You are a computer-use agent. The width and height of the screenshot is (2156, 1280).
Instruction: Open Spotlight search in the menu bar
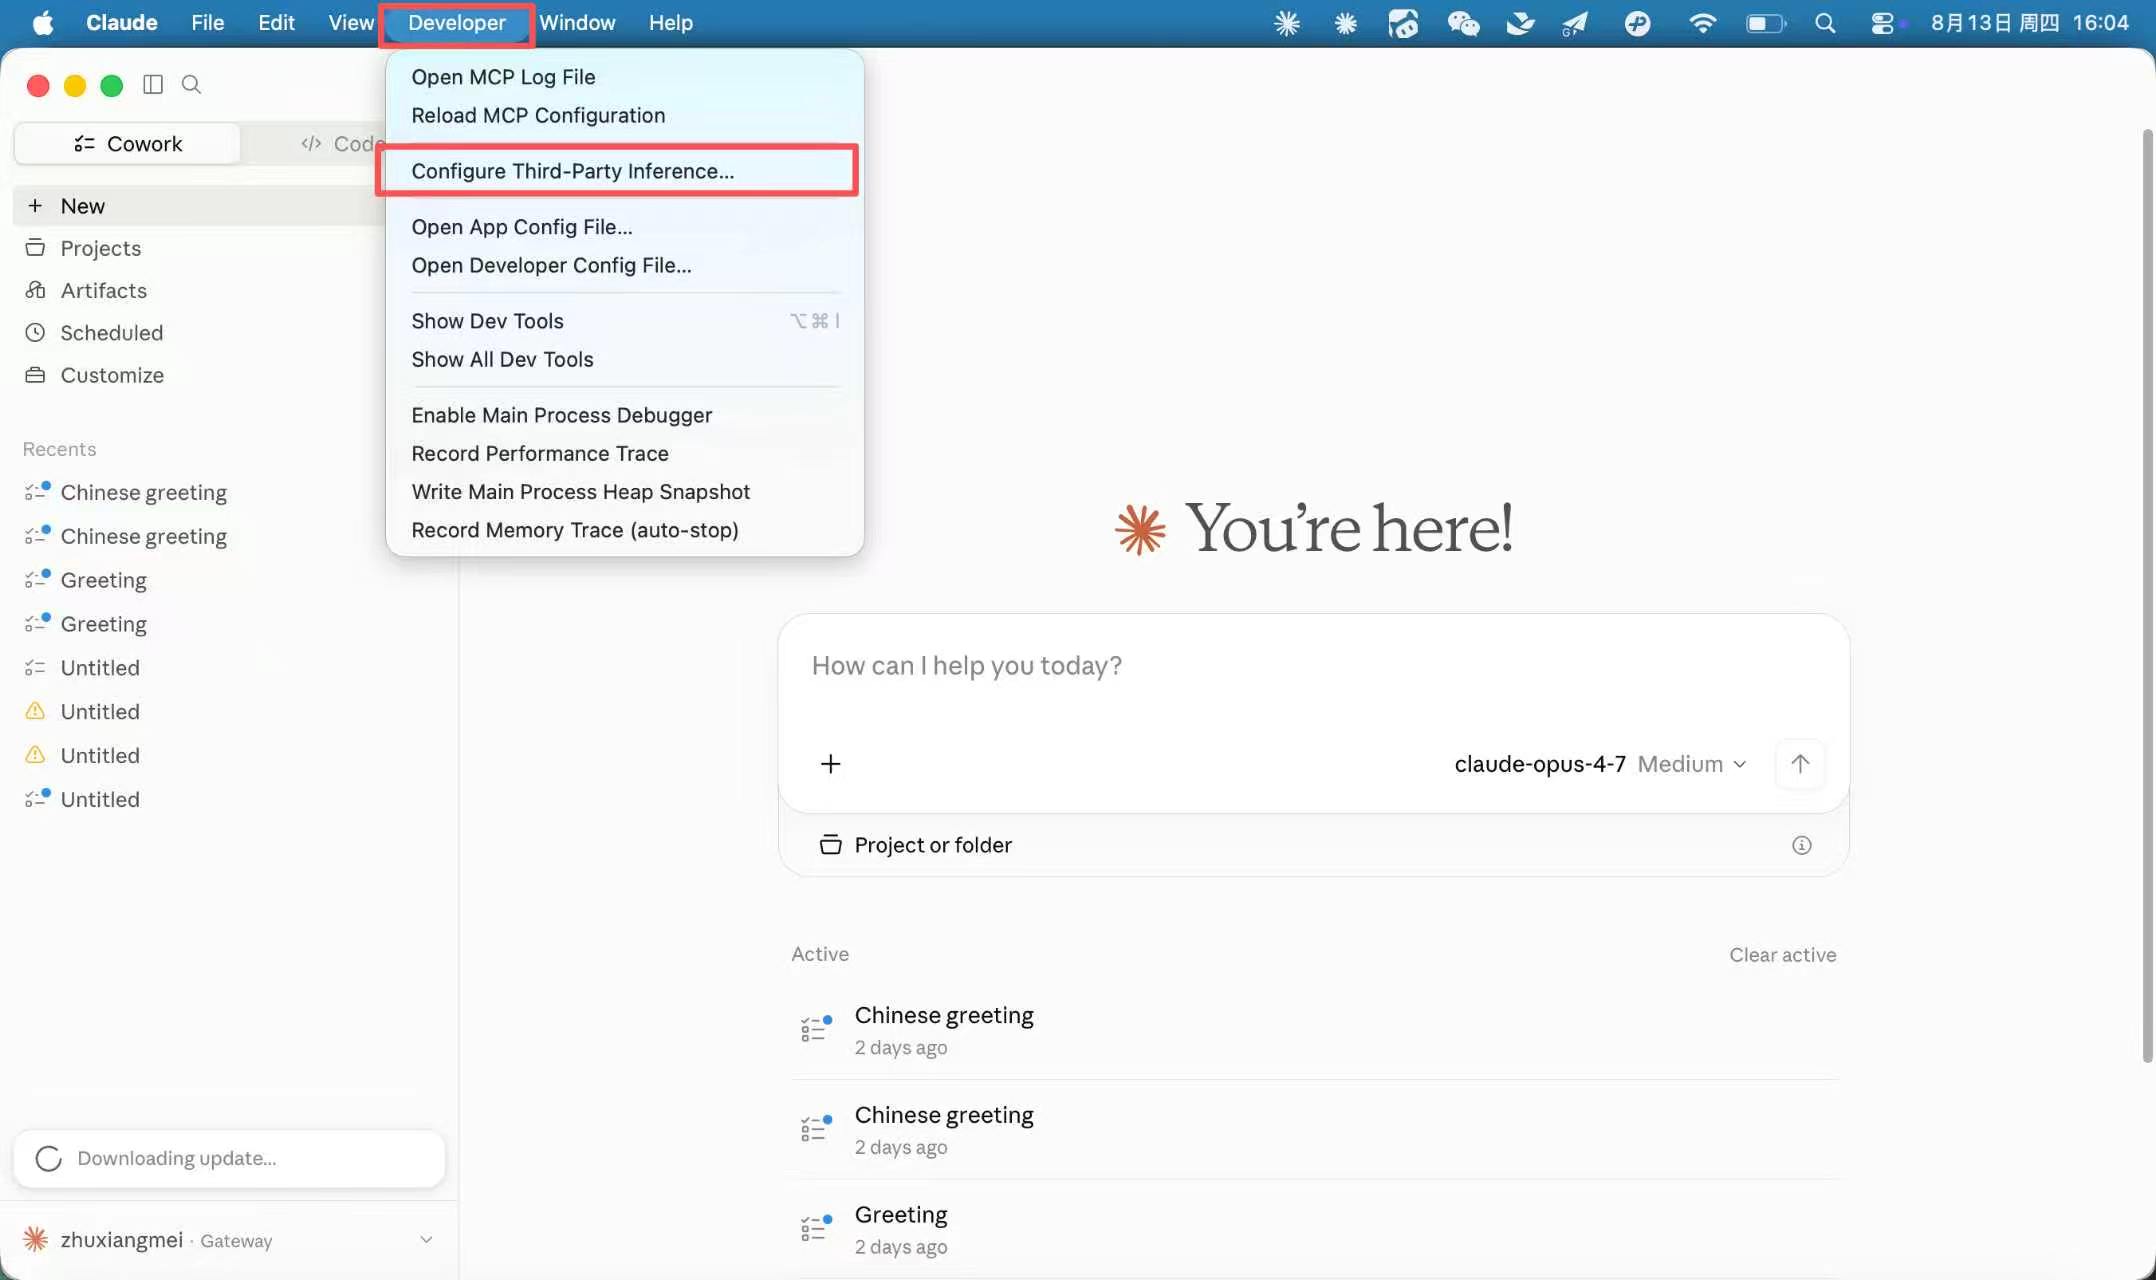[x=1825, y=23]
